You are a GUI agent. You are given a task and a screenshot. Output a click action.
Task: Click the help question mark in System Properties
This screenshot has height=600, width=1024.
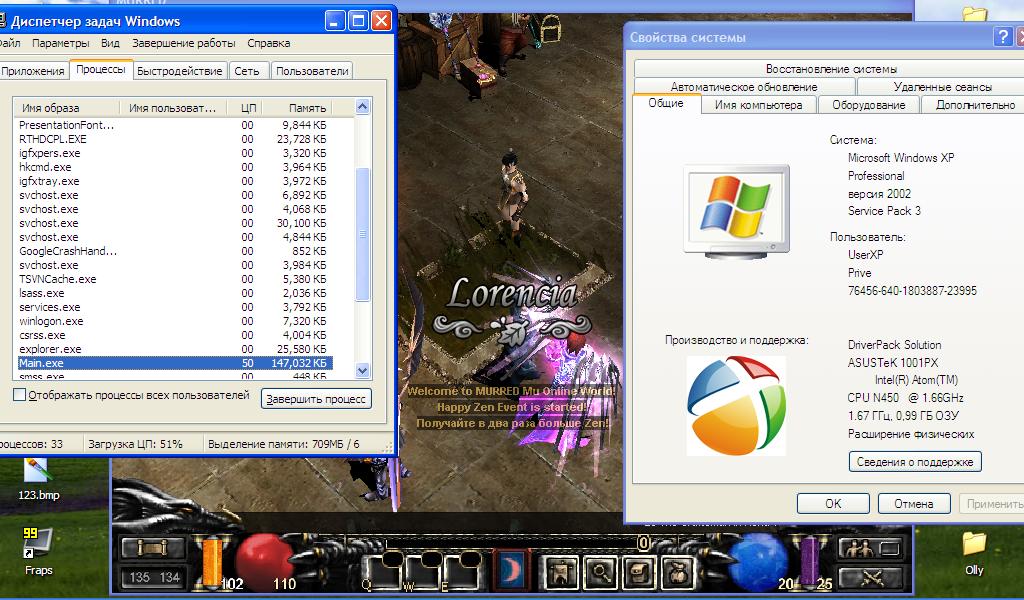coord(1002,37)
